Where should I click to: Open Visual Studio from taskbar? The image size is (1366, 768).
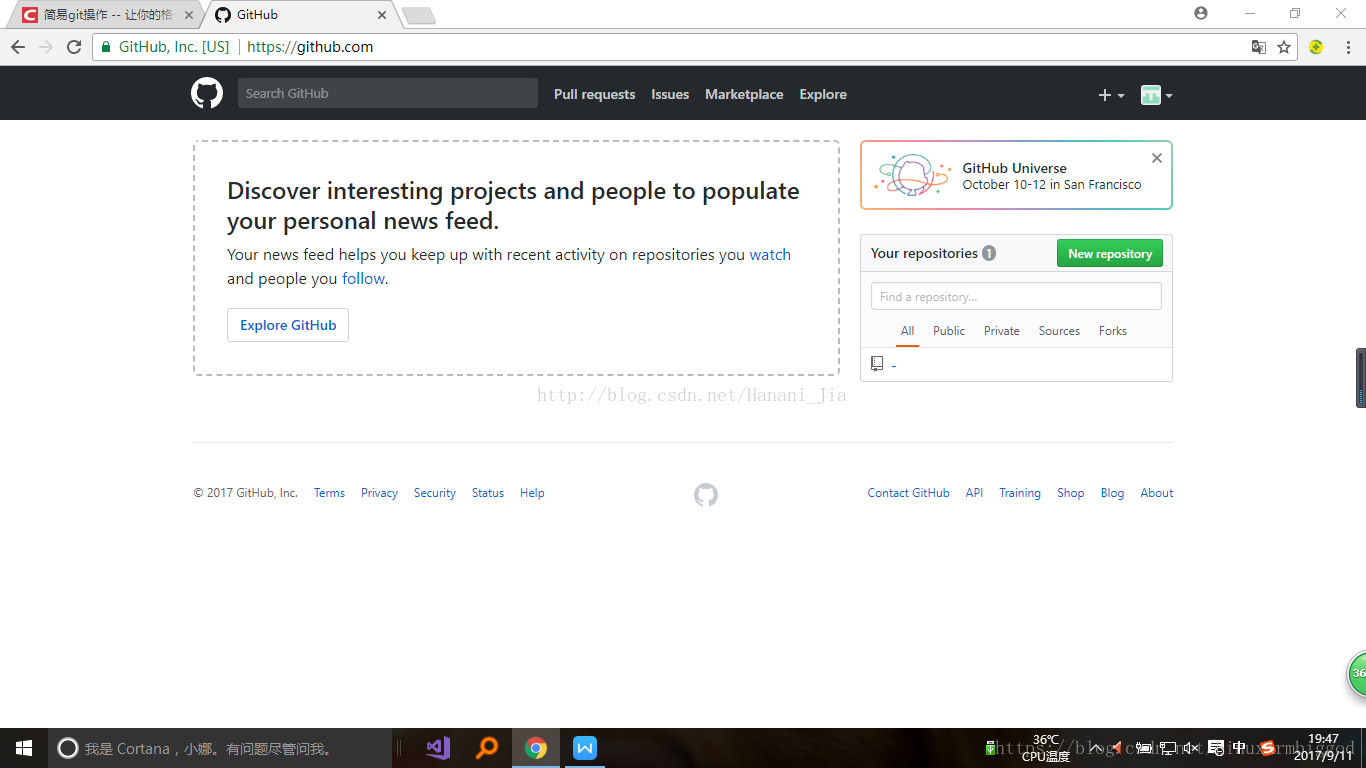click(438, 748)
